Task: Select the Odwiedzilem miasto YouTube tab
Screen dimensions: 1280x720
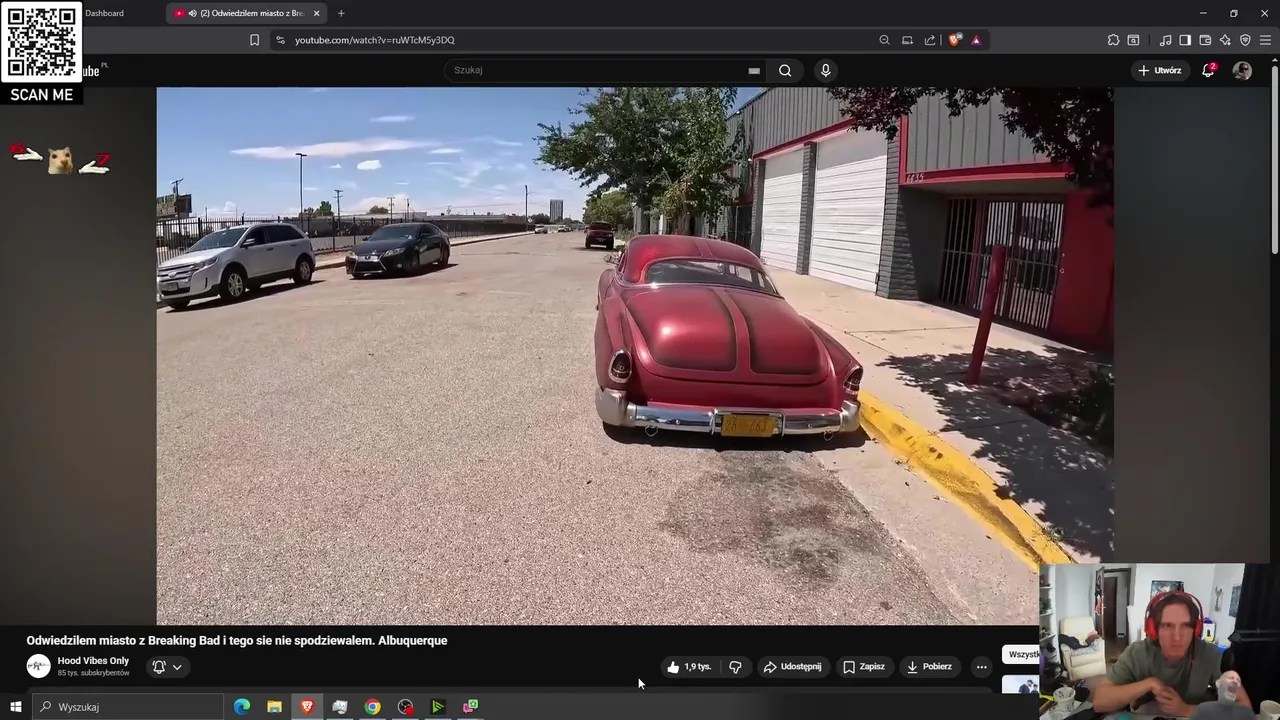Action: [247, 13]
